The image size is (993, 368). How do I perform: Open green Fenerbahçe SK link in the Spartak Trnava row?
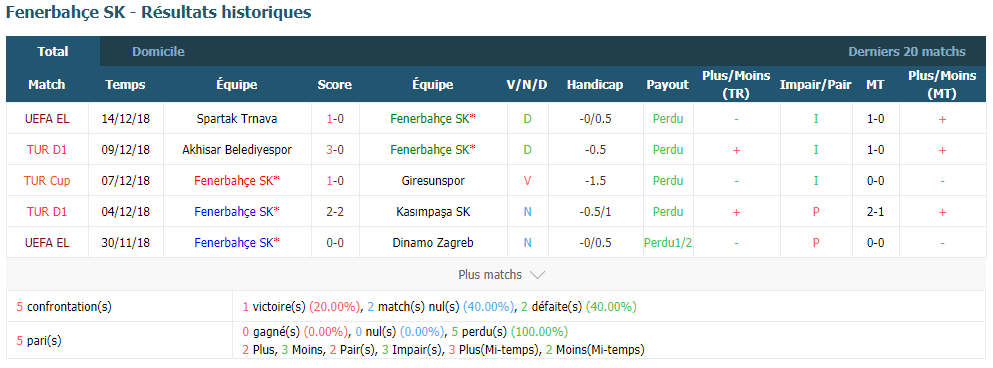pos(433,118)
